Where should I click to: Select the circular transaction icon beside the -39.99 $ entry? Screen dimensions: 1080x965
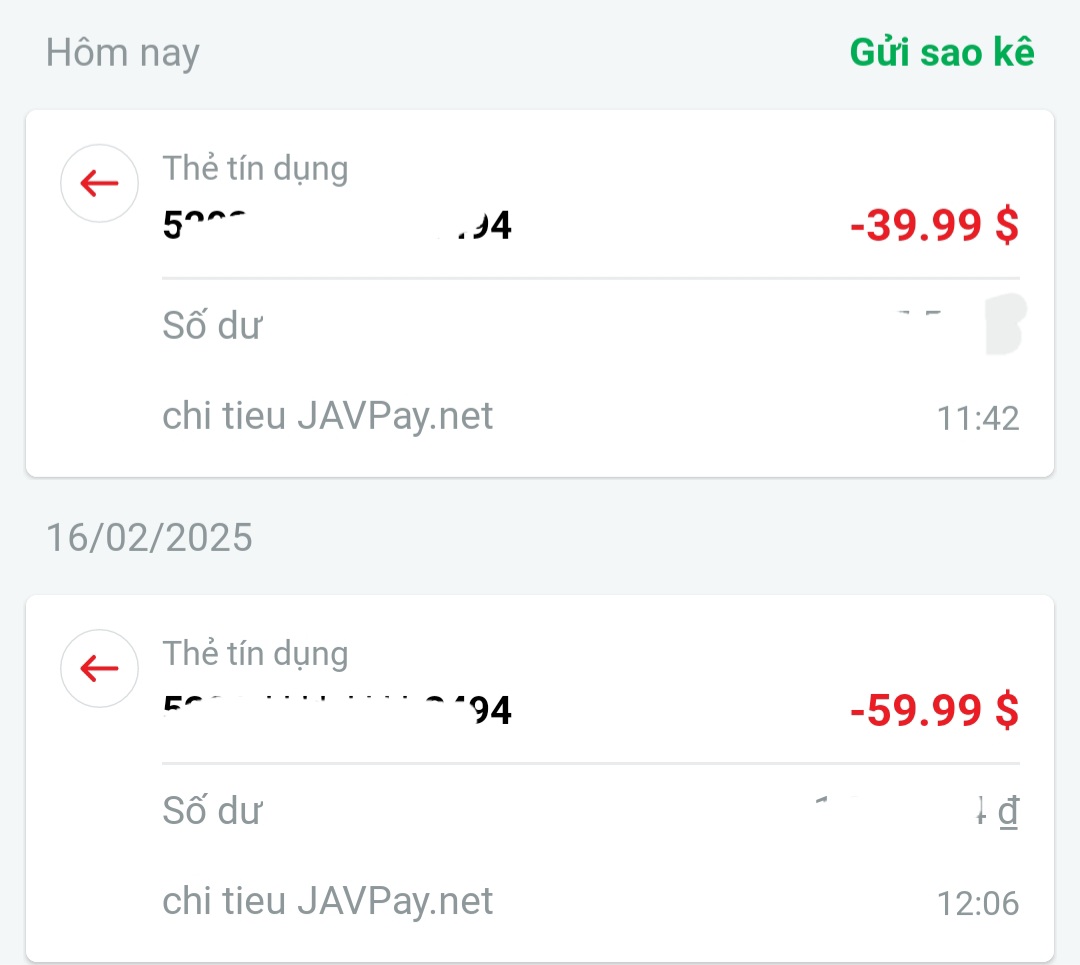99,183
